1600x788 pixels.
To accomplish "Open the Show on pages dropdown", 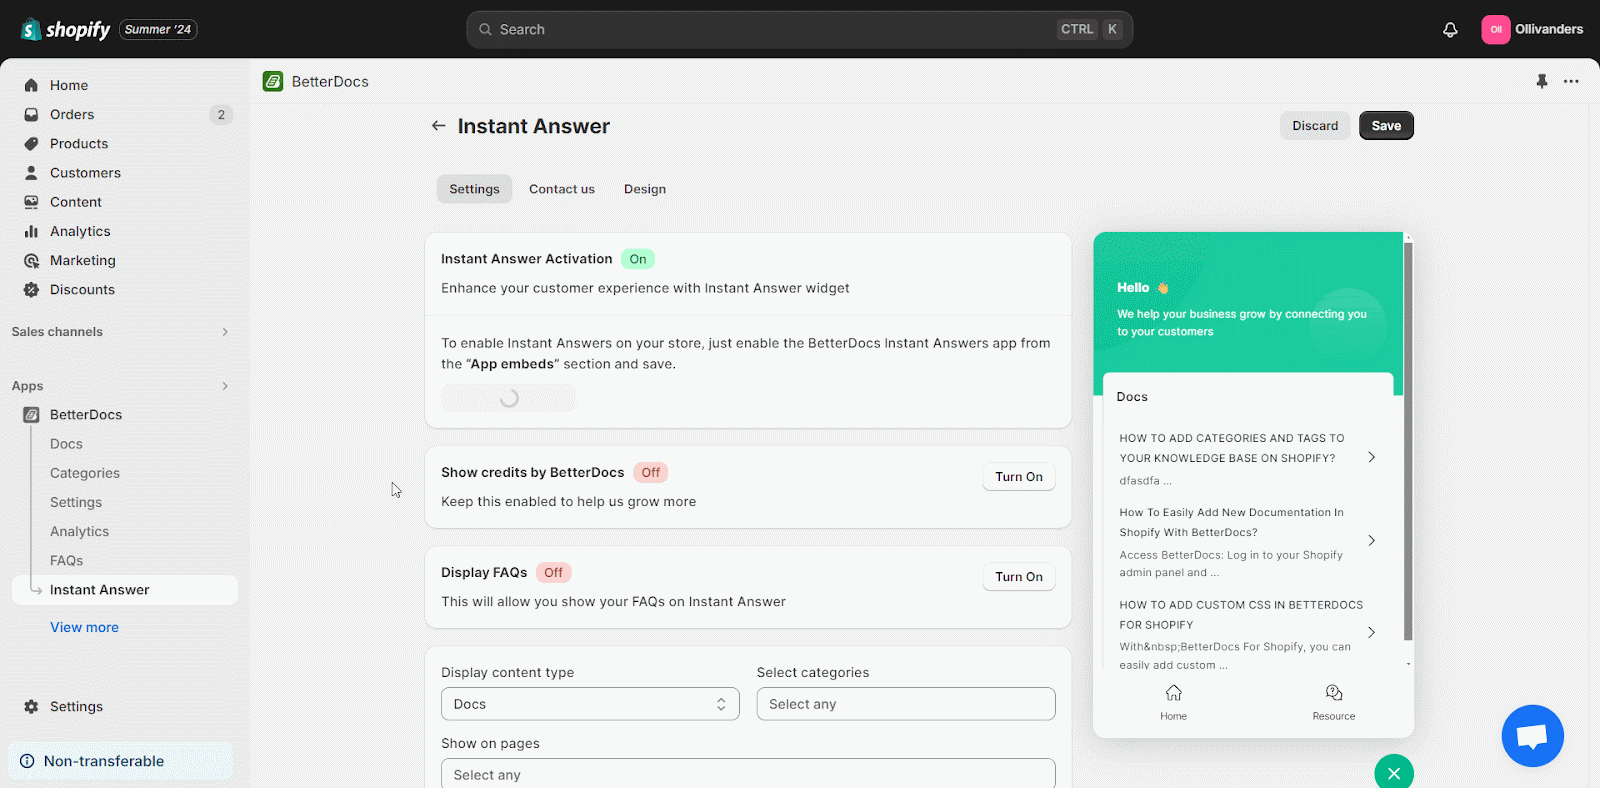I will tap(748, 774).
